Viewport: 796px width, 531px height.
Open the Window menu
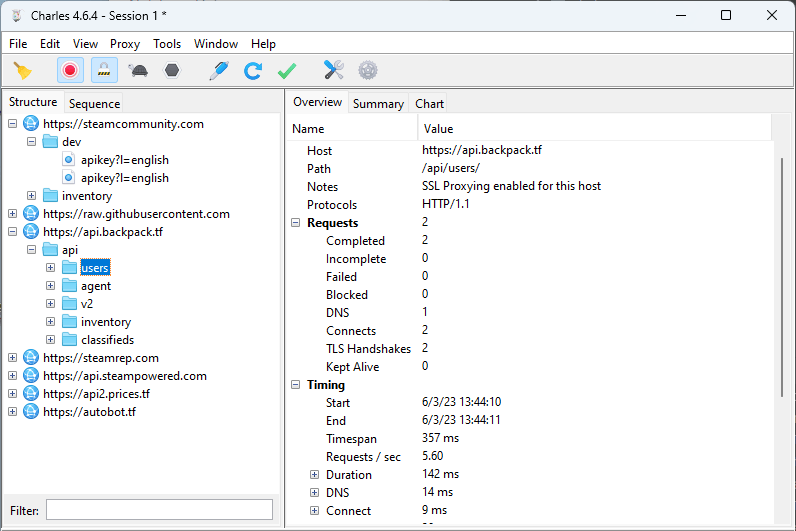(216, 44)
